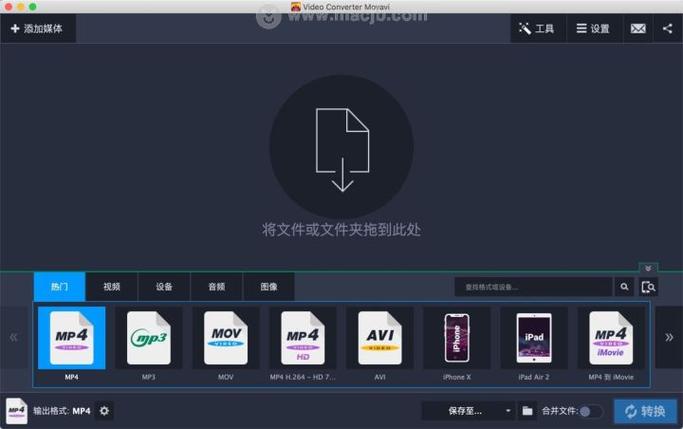The image size is (683, 429).
Task: Click the macOS green zoom button
Action: click(32, 7)
